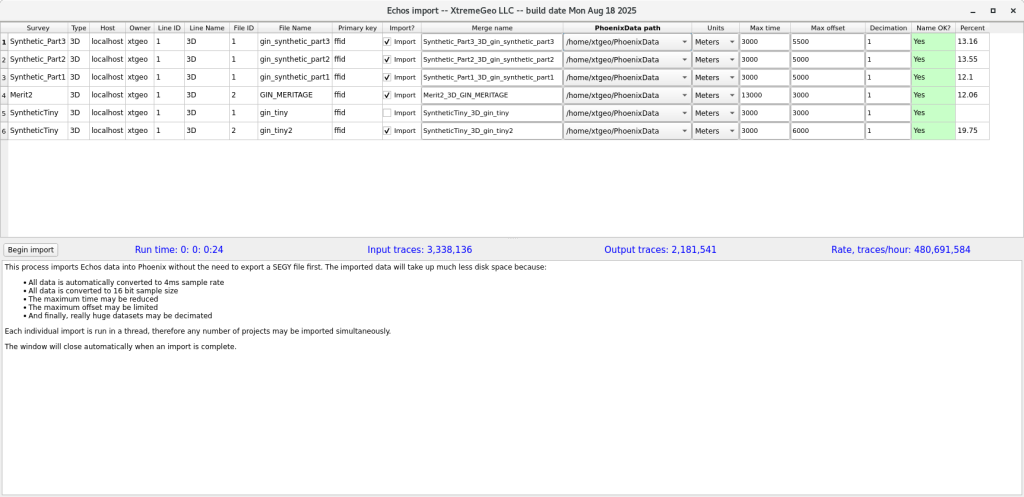Click the Merit2 survey cell
The width and height of the screenshot is (1024, 497).
(x=38, y=95)
